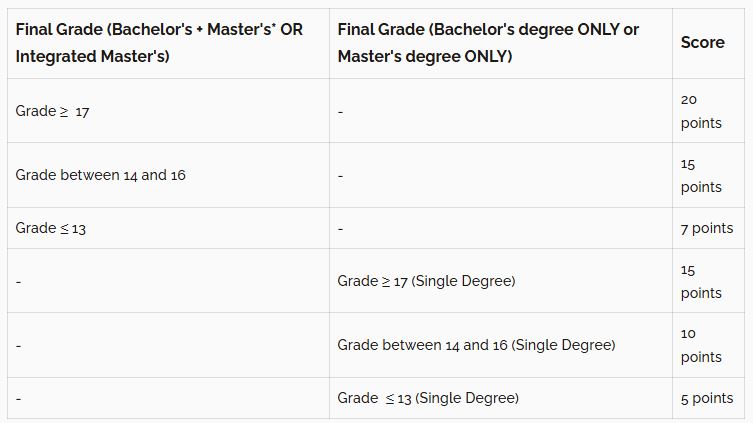The image size is (753, 423).
Task: Click the "10 points" score cell
Action: [x=701, y=345]
